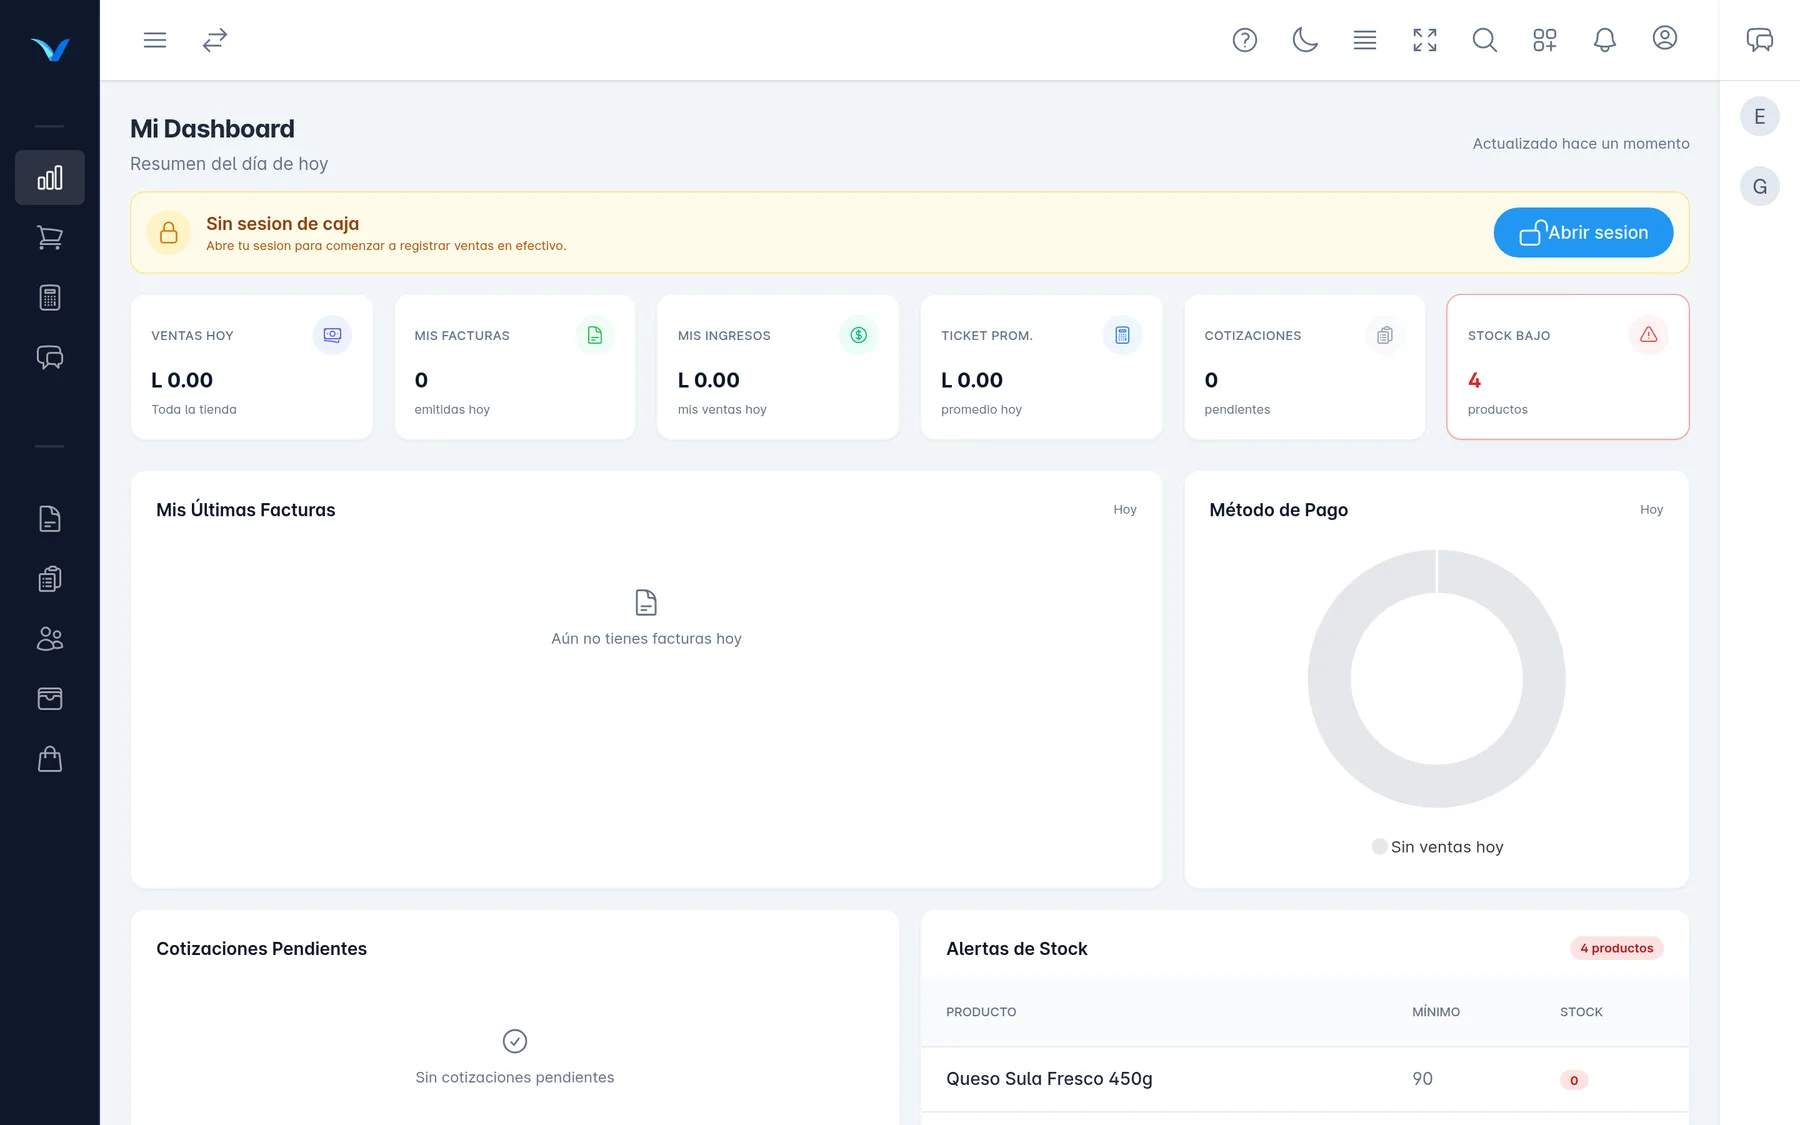Open search magnifier icon
This screenshot has width=1800, height=1125.
click(x=1485, y=40)
